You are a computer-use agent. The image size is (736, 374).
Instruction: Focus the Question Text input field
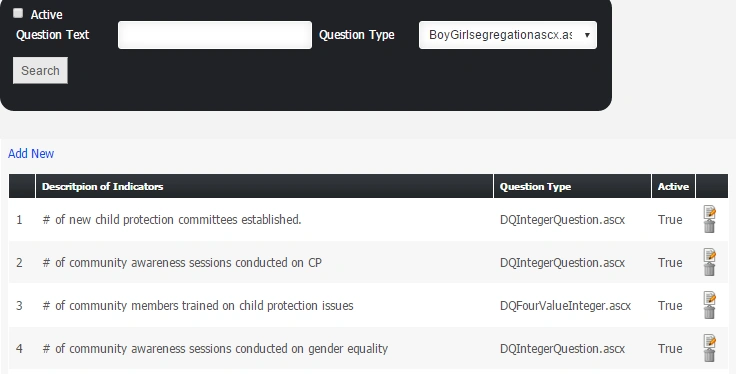click(215, 35)
